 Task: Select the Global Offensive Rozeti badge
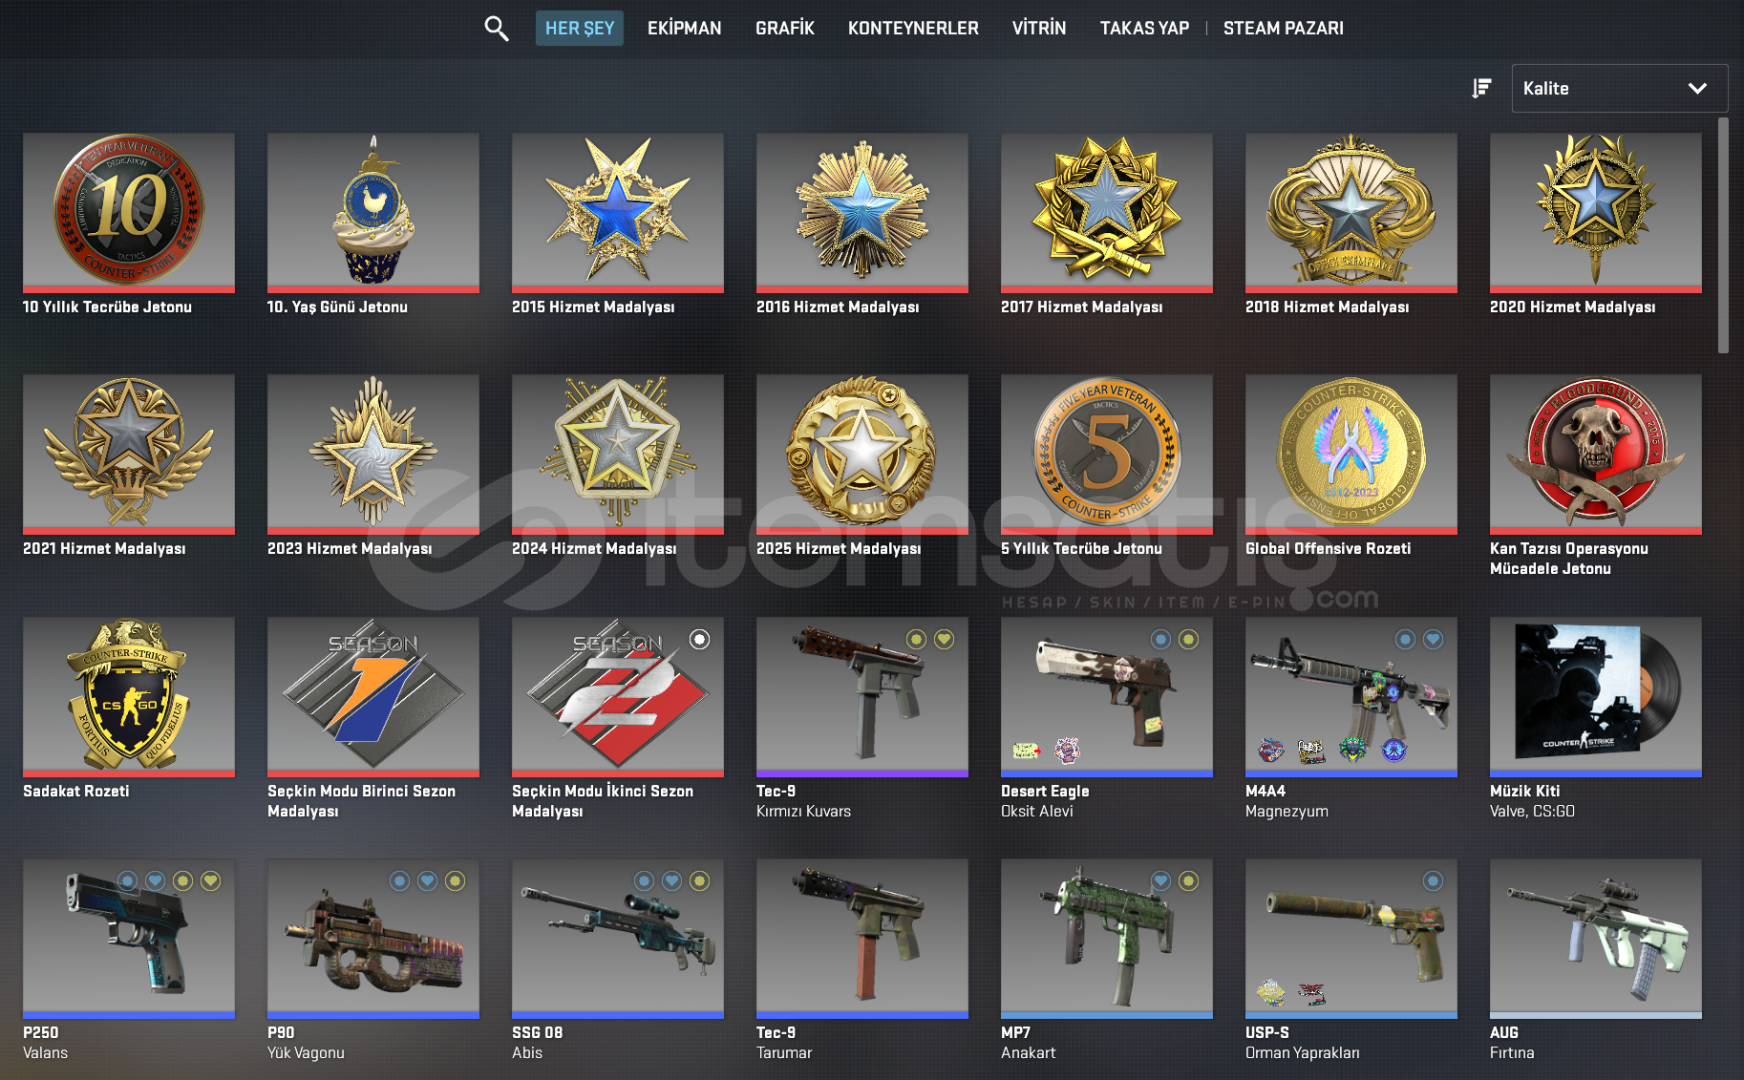[x=1351, y=454]
